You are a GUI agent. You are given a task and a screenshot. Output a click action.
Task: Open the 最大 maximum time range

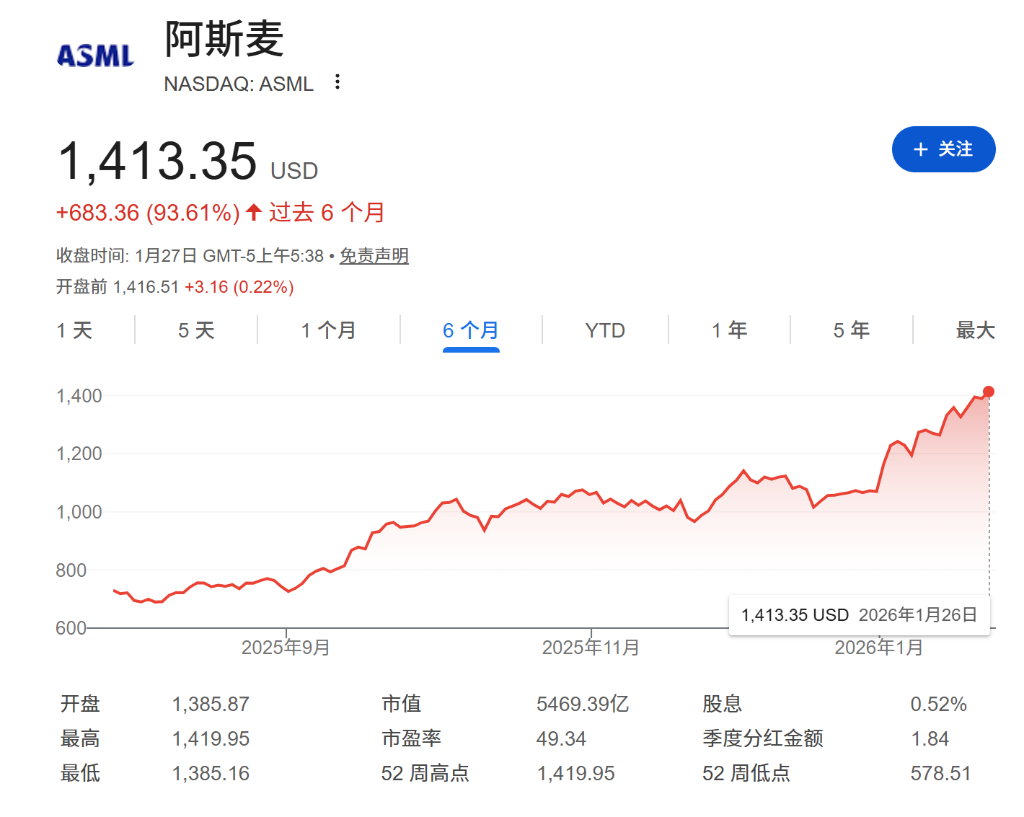(x=975, y=329)
